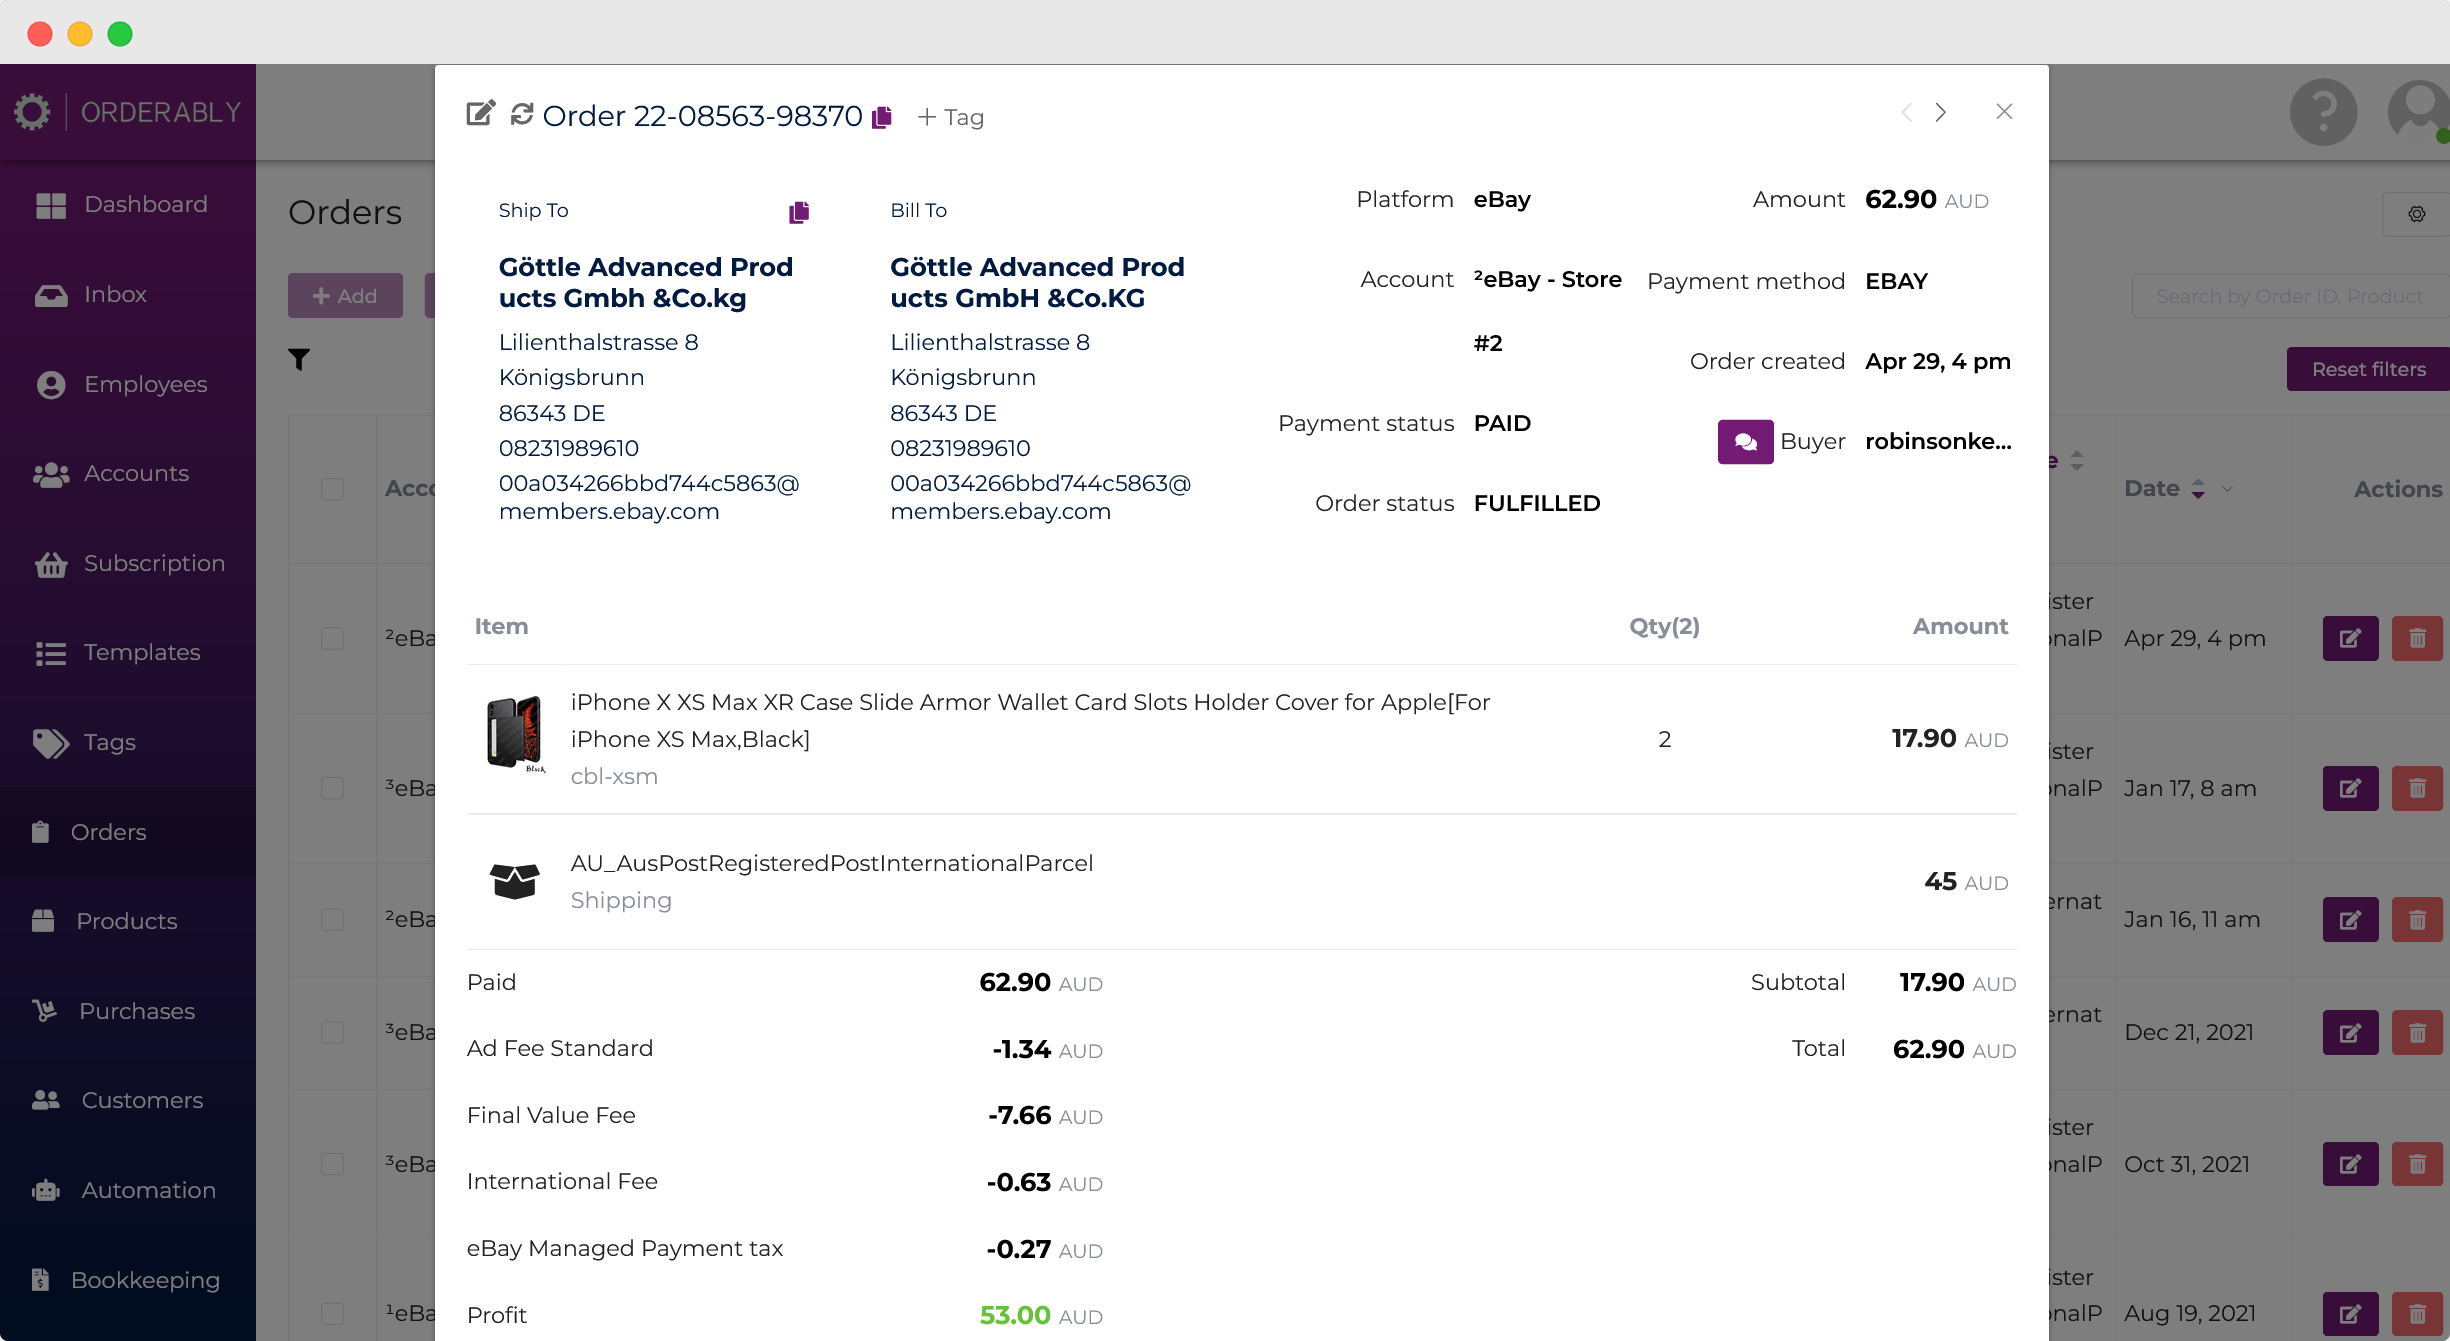
Task: Click Reset filters button
Action: [2368, 369]
